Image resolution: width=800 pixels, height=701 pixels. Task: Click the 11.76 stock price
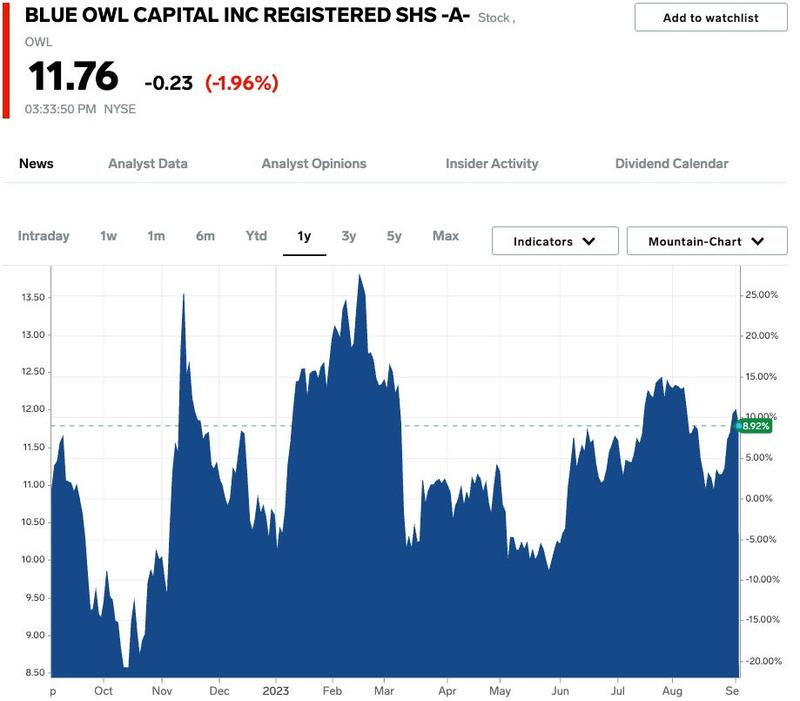[x=73, y=77]
